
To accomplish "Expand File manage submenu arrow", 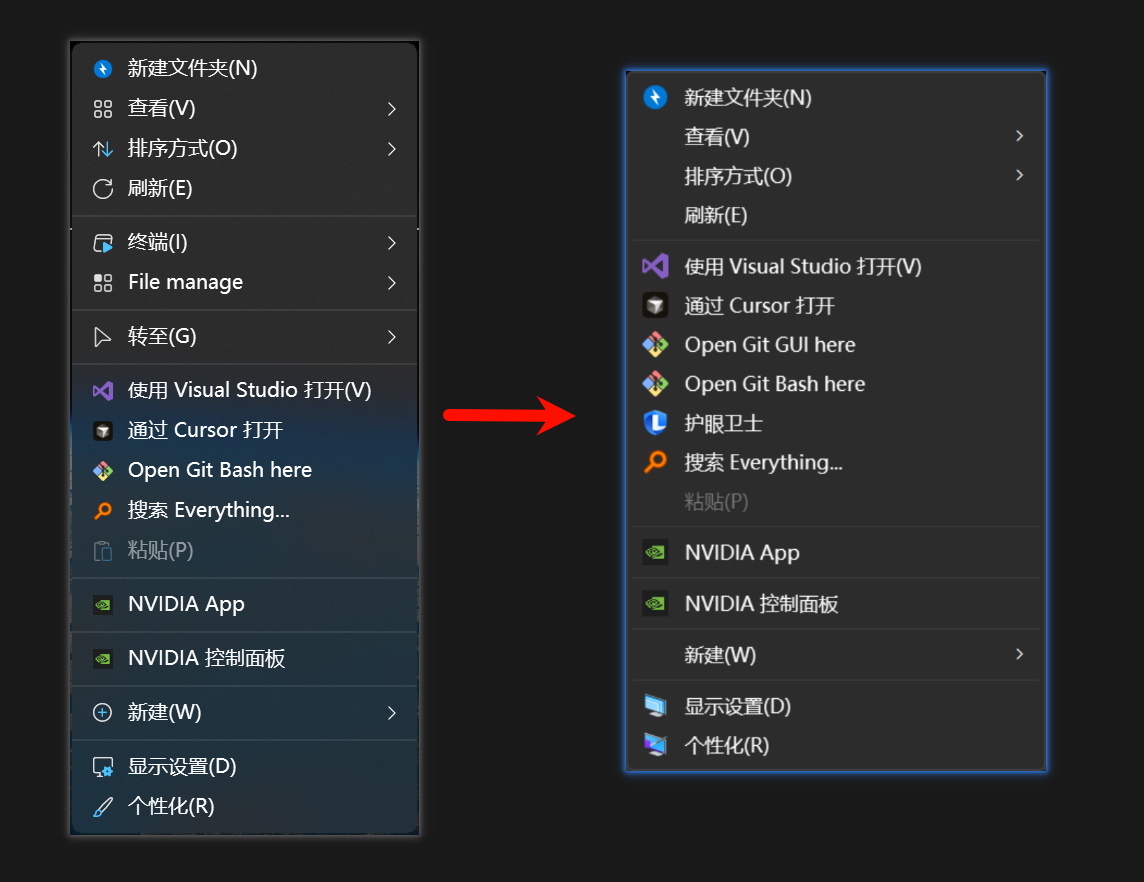I will coord(392,283).
